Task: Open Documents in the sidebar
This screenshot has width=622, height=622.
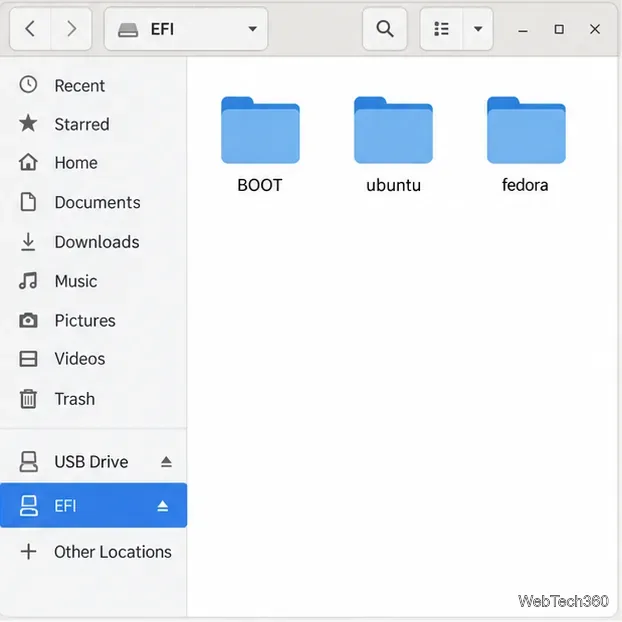Action: (x=93, y=202)
